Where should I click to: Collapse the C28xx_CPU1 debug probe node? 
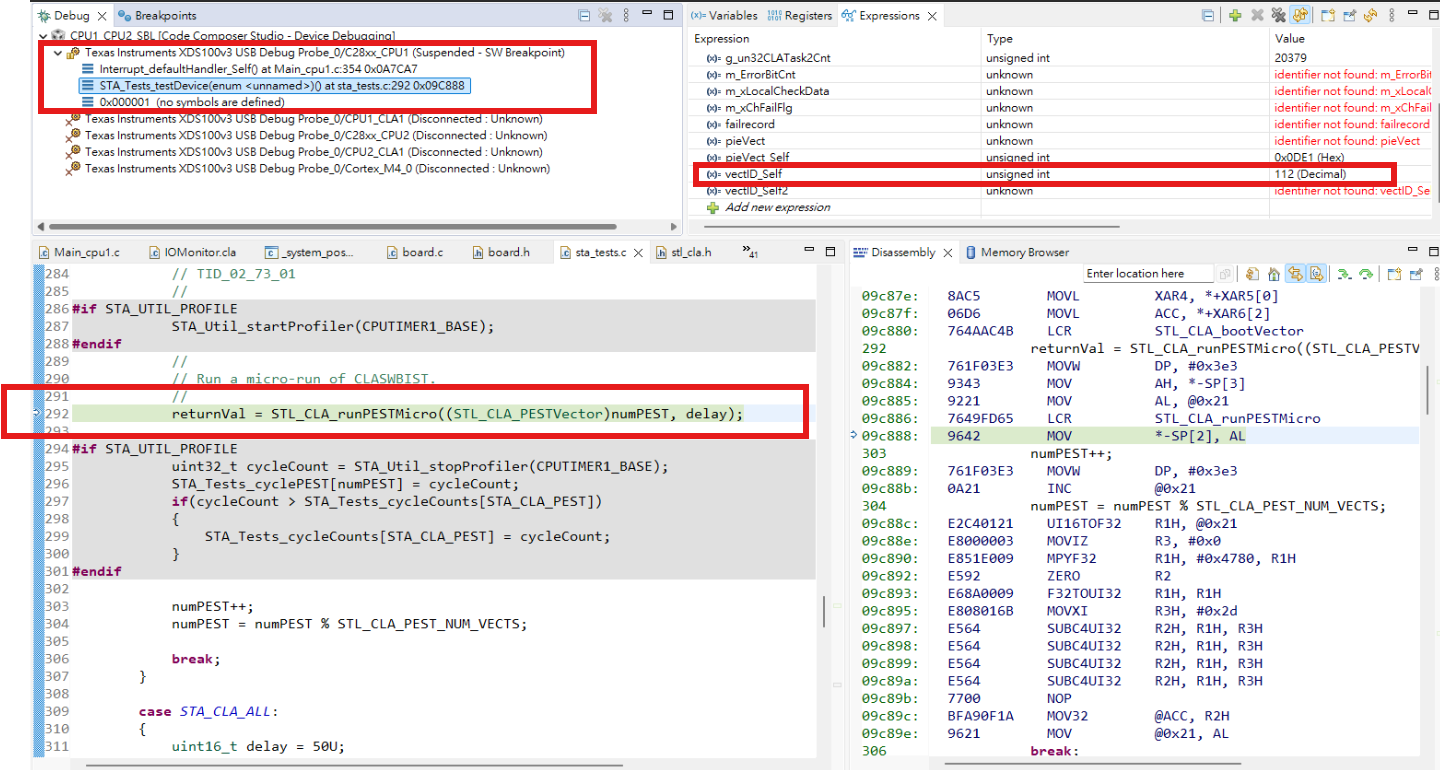point(58,52)
